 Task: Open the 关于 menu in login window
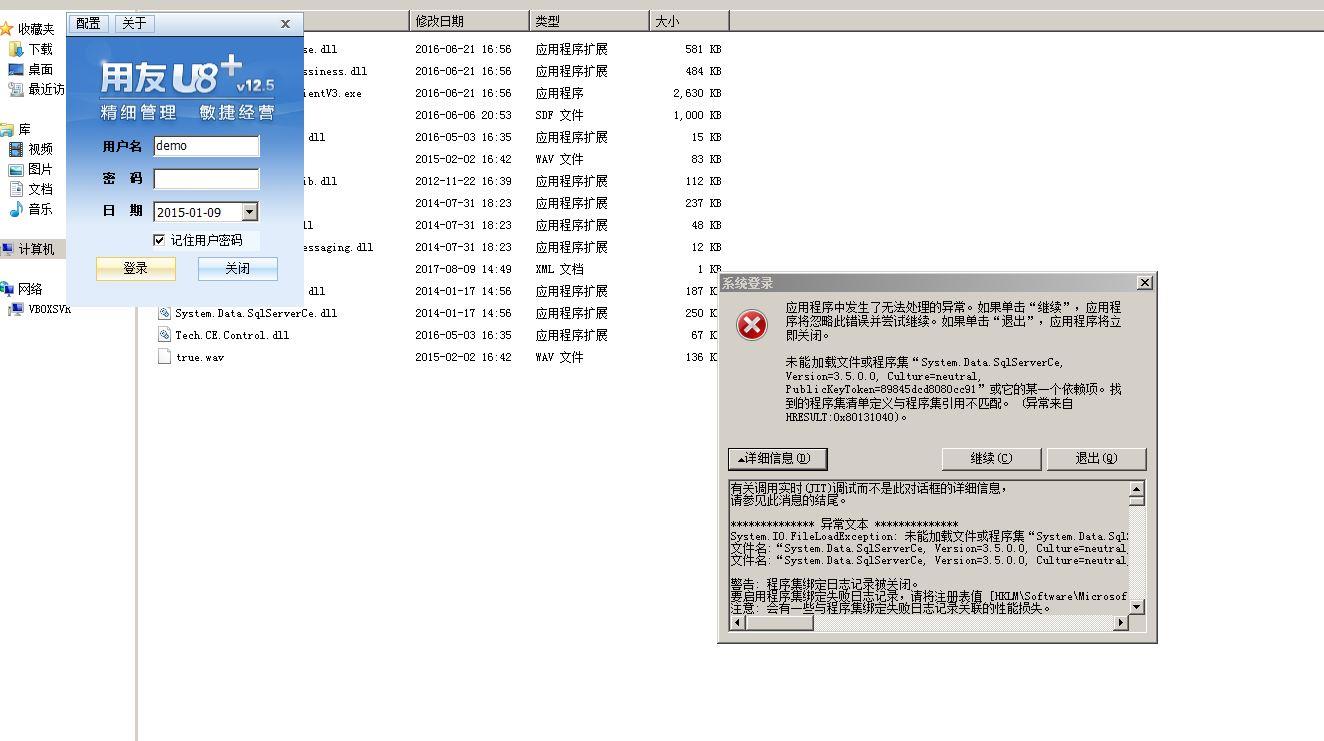[x=134, y=23]
